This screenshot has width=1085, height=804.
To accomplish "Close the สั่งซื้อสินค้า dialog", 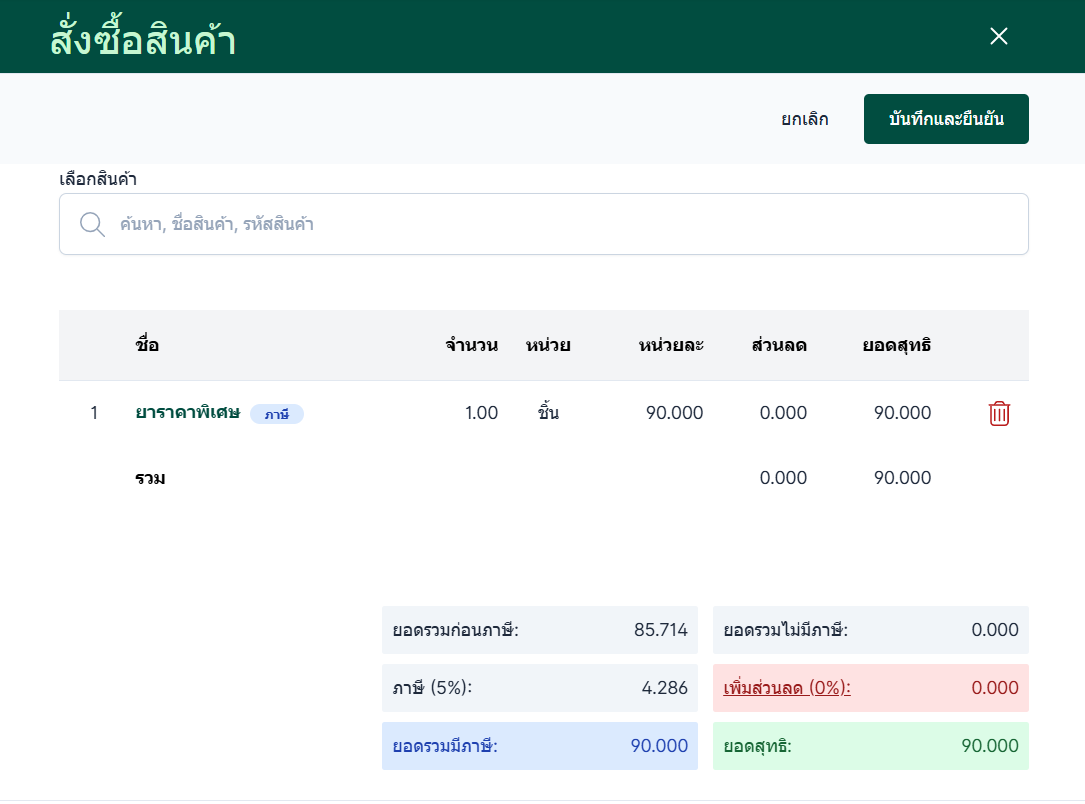I will [x=998, y=37].
